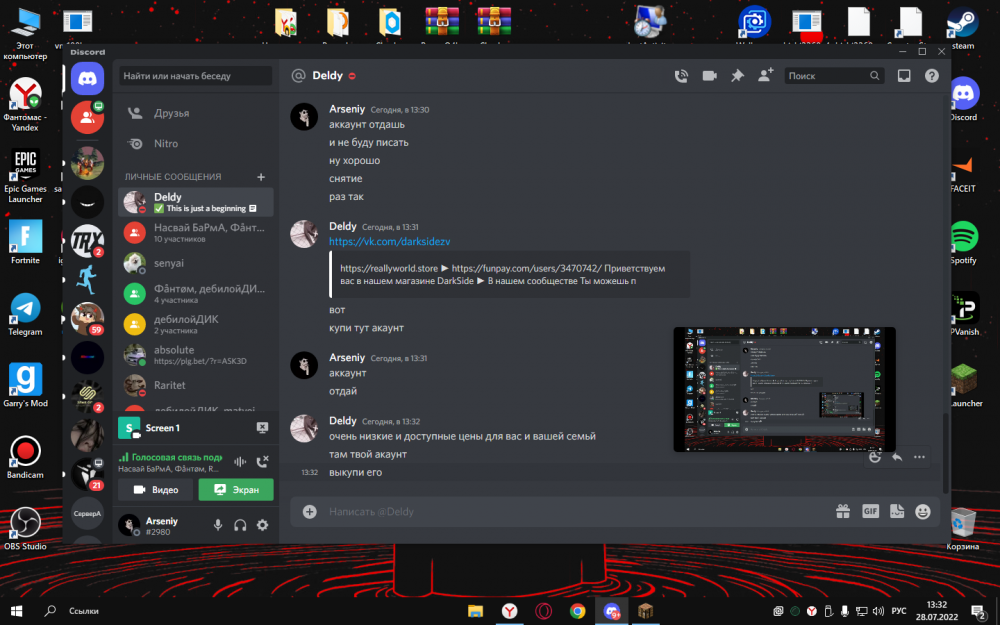Screen dimensions: 1000x625
Task: Open the senyai conversation
Action: pyautogui.click(x=196, y=263)
